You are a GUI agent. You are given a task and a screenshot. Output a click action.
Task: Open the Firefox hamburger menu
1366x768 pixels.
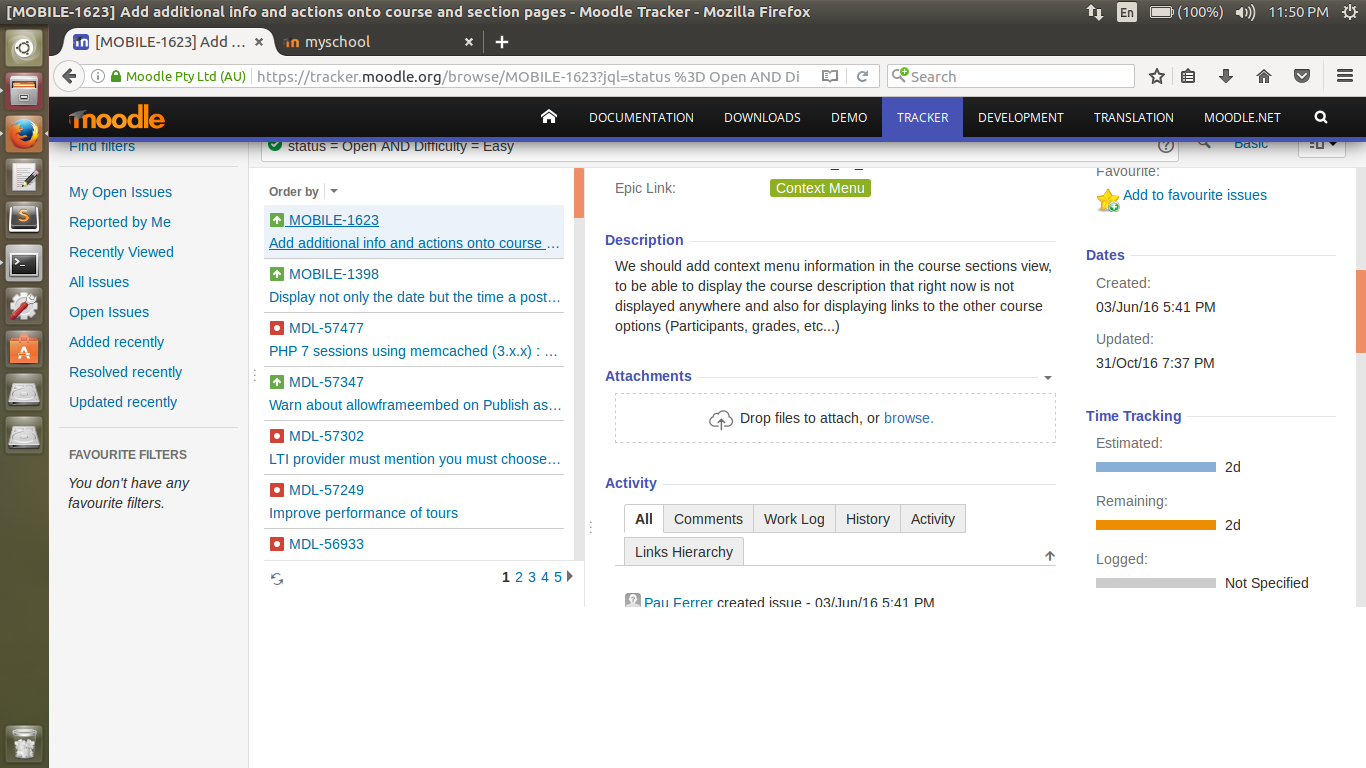click(x=1345, y=76)
